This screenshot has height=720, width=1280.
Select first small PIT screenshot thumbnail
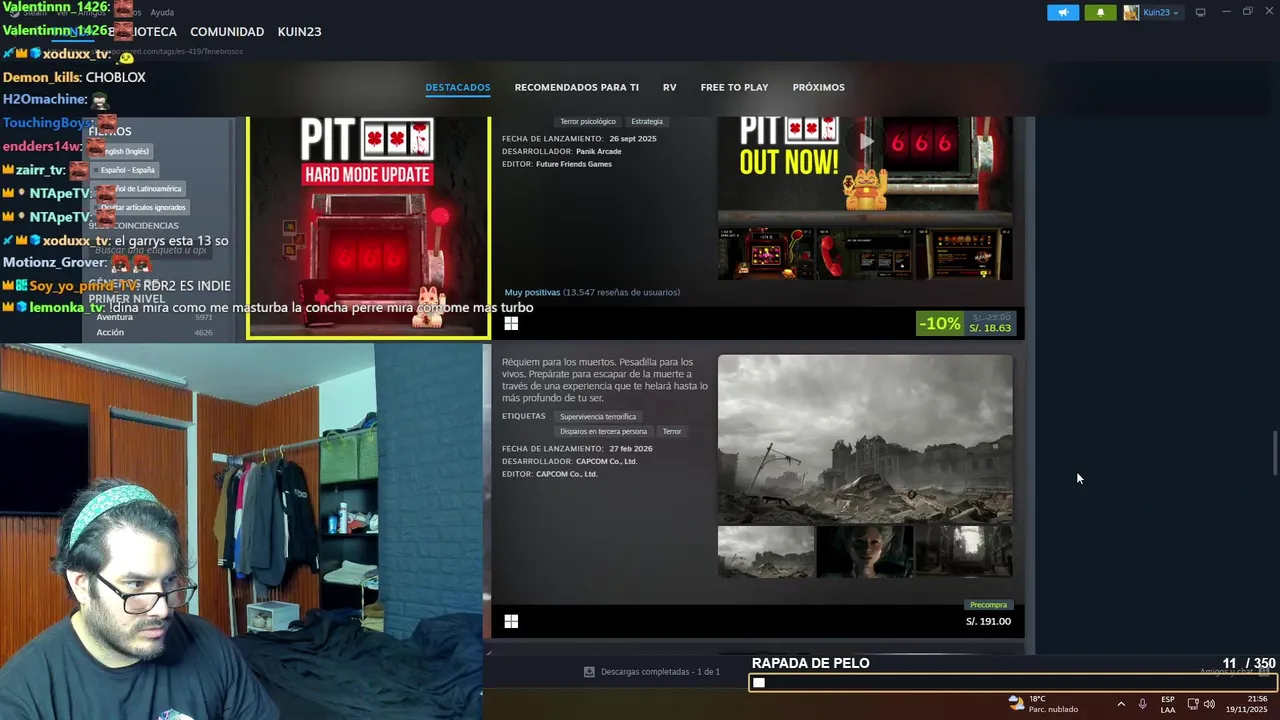point(765,254)
